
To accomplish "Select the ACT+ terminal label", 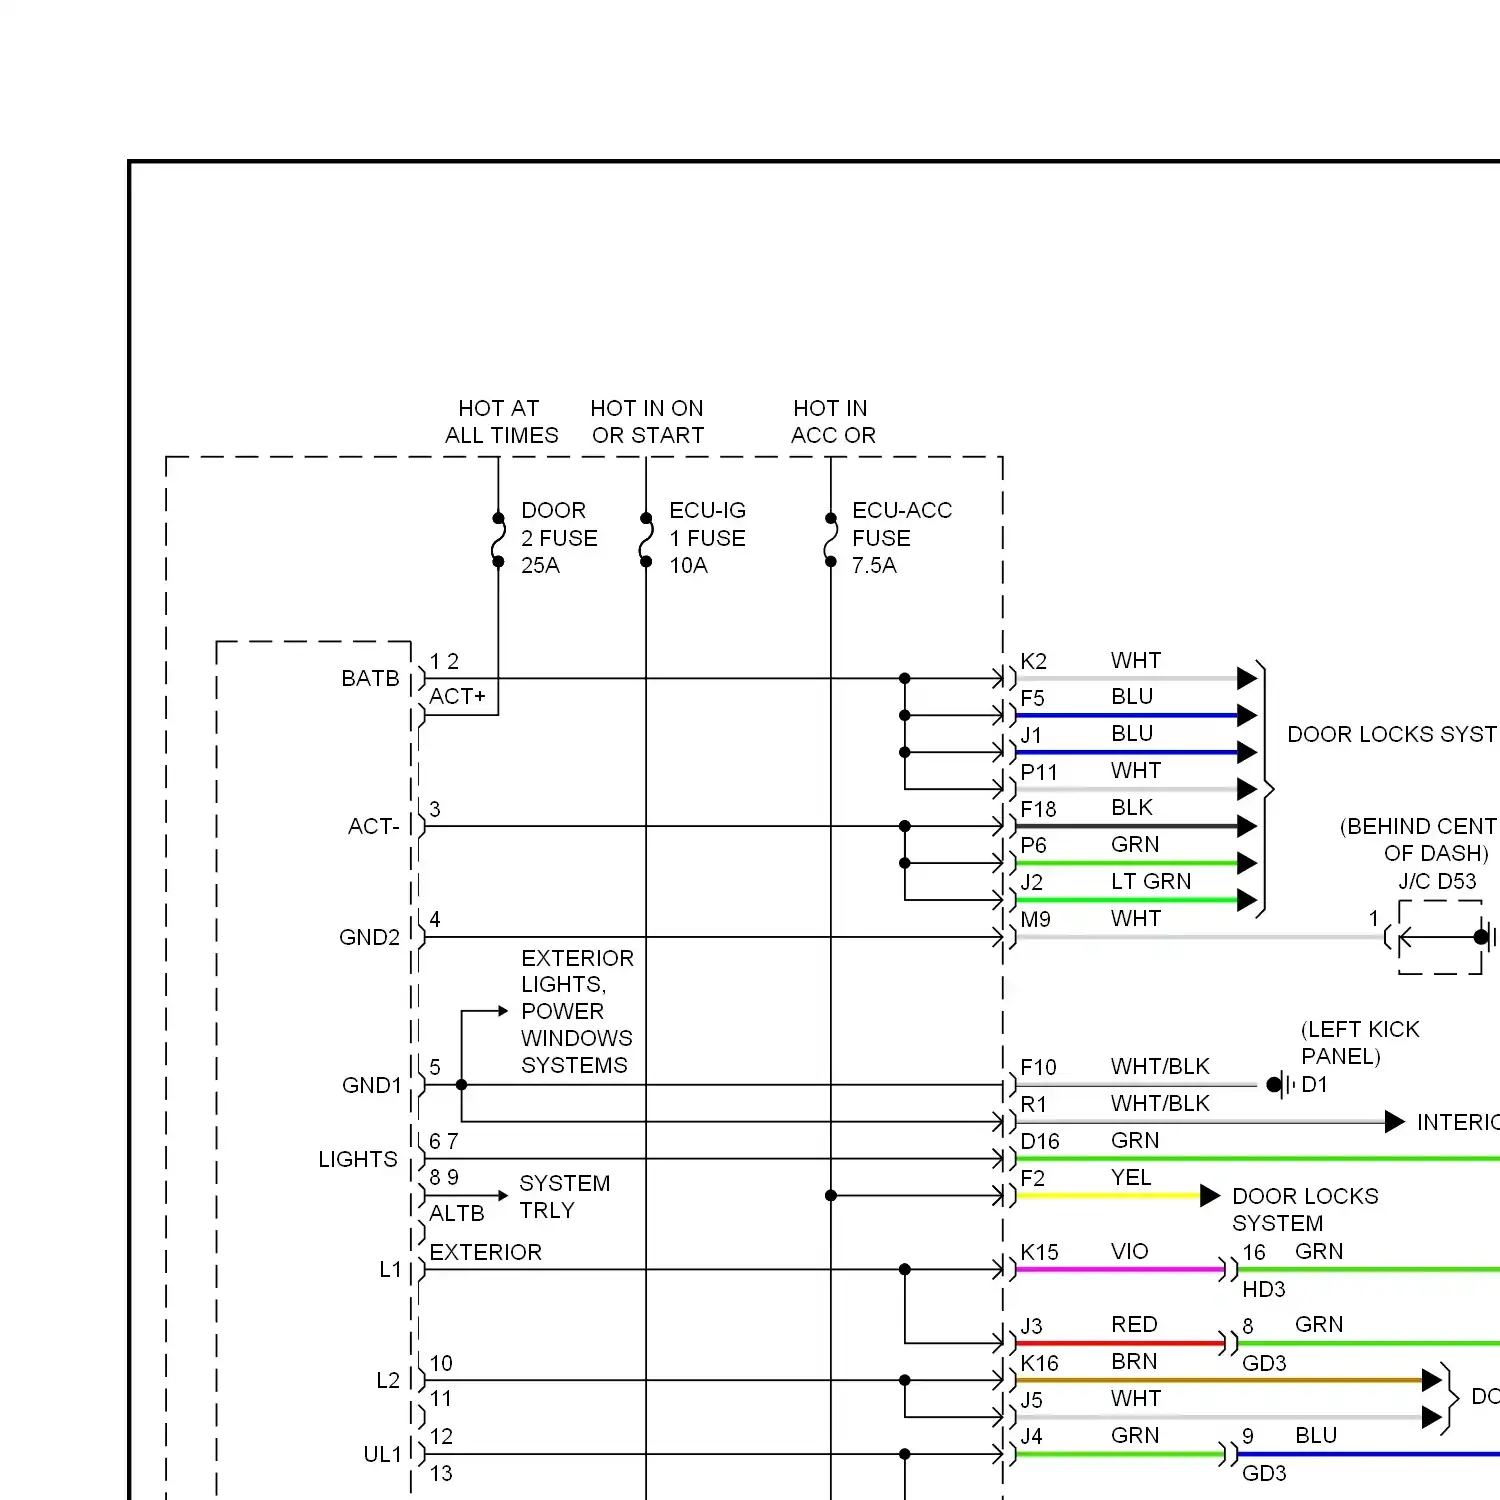I will point(457,696).
